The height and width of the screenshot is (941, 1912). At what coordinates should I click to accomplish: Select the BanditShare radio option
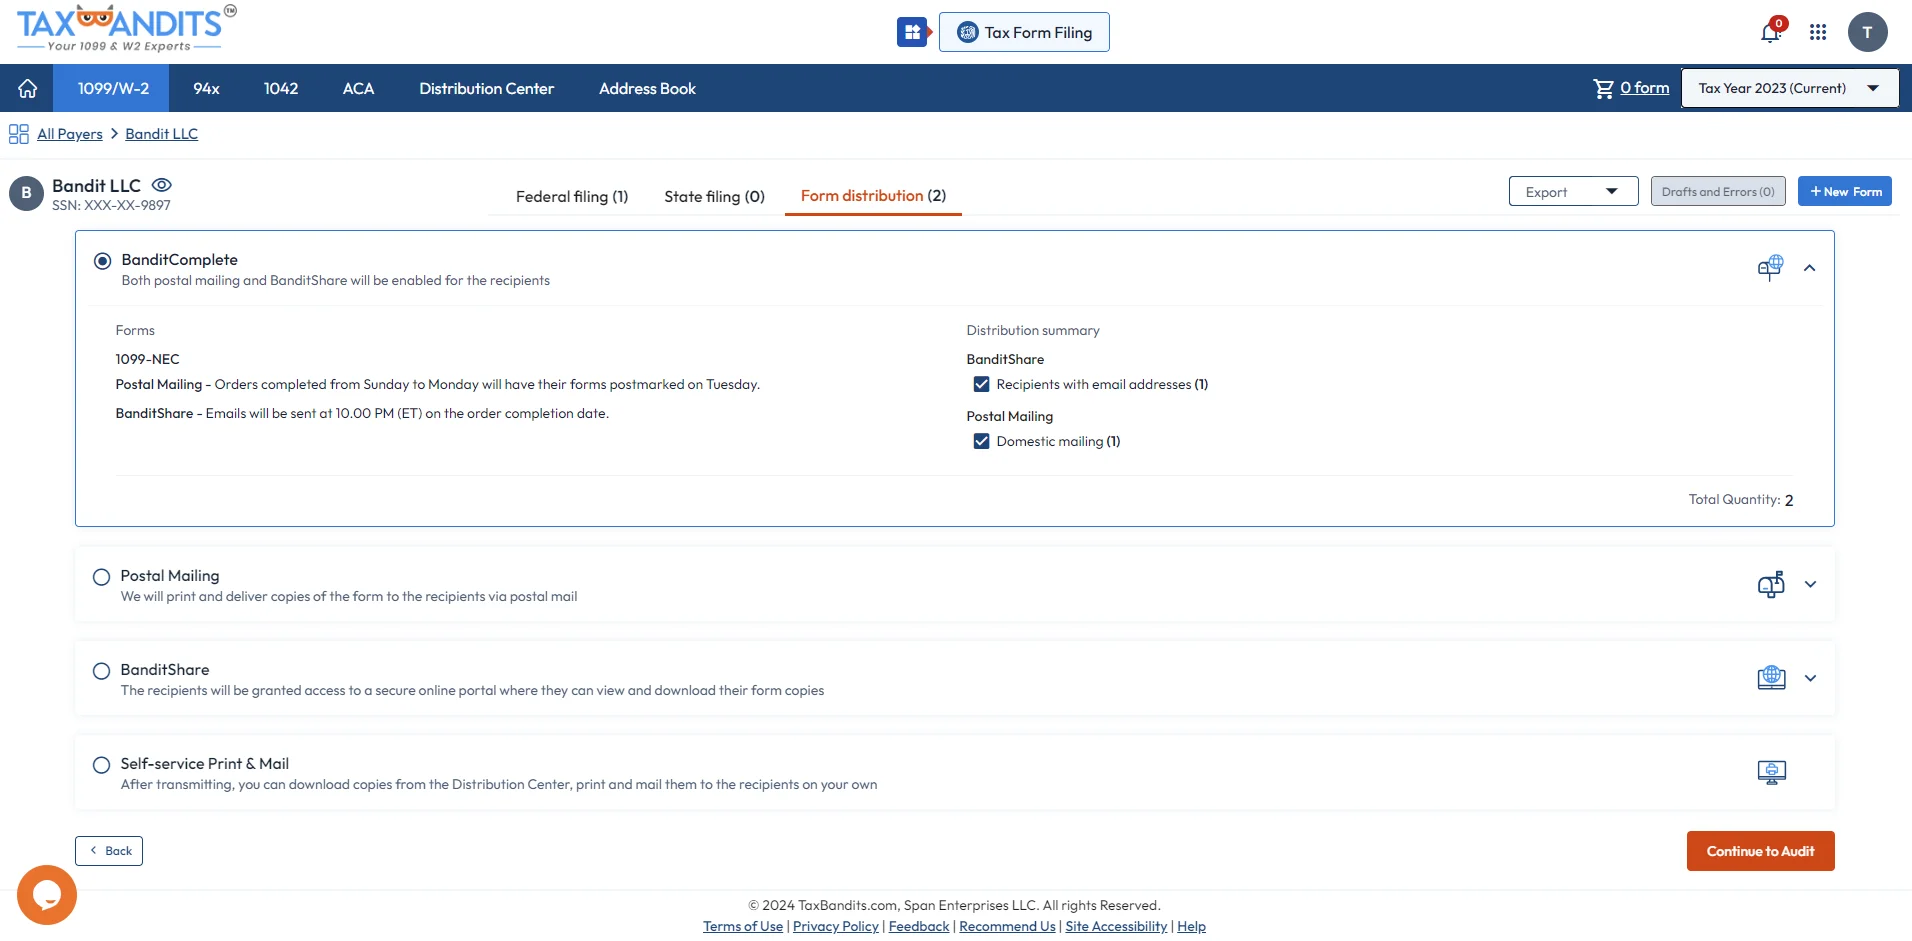101,671
